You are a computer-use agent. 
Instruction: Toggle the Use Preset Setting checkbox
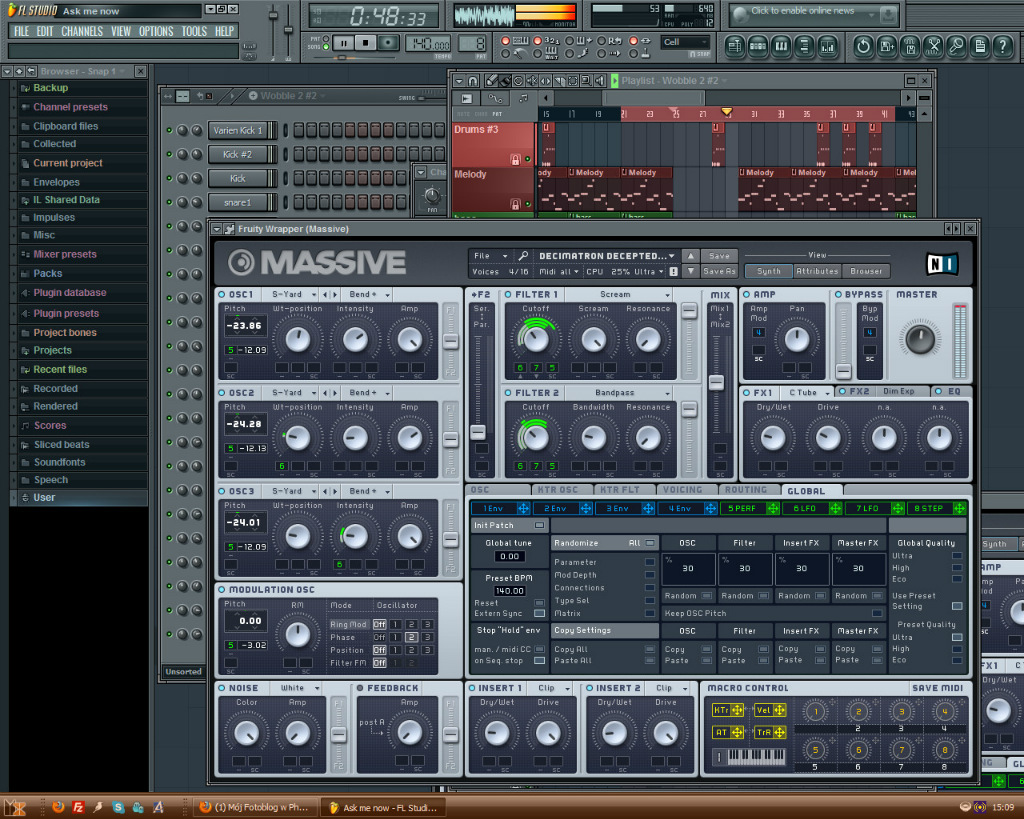957,606
